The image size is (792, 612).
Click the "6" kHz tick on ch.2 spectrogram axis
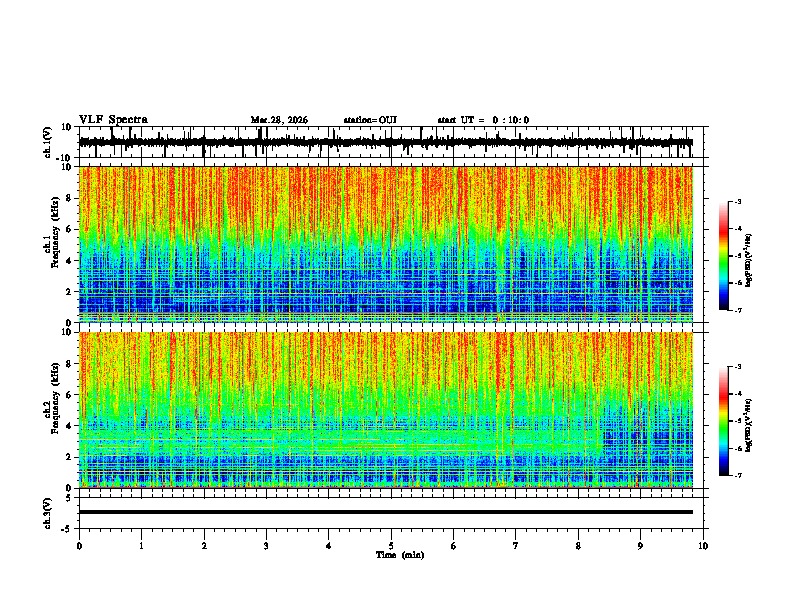71,395
